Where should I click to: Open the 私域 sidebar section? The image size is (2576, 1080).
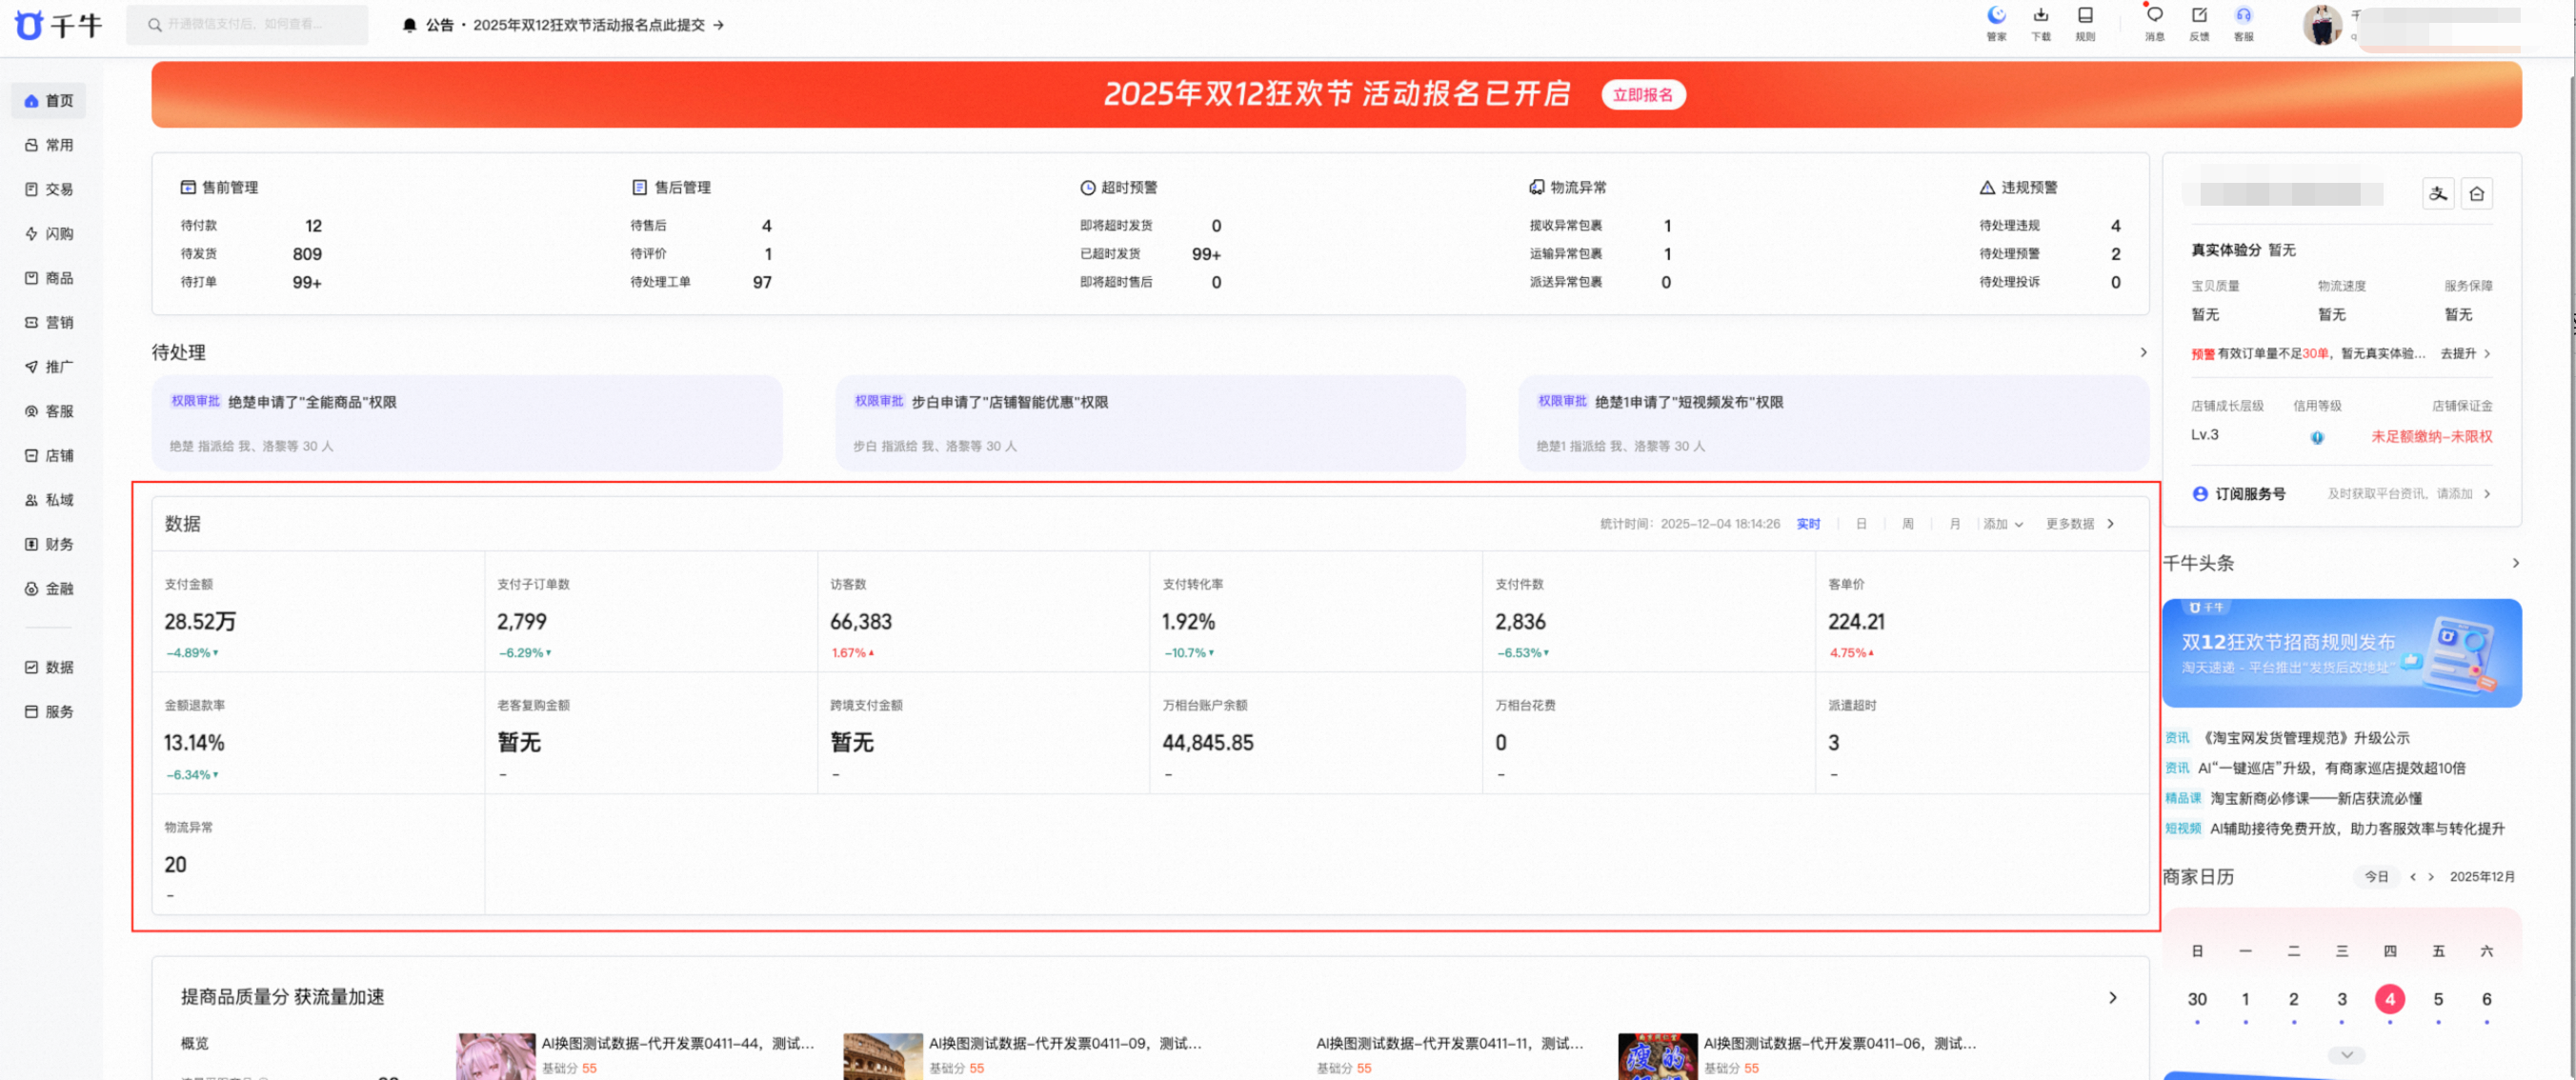click(49, 500)
